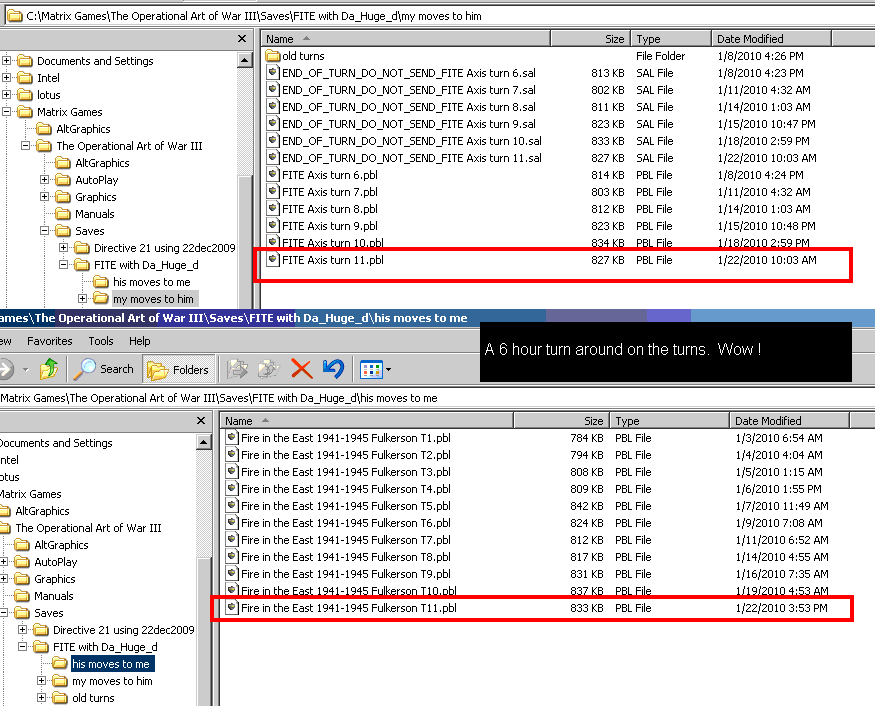Open the Favorites menu
The image size is (875, 706).
click(50, 341)
